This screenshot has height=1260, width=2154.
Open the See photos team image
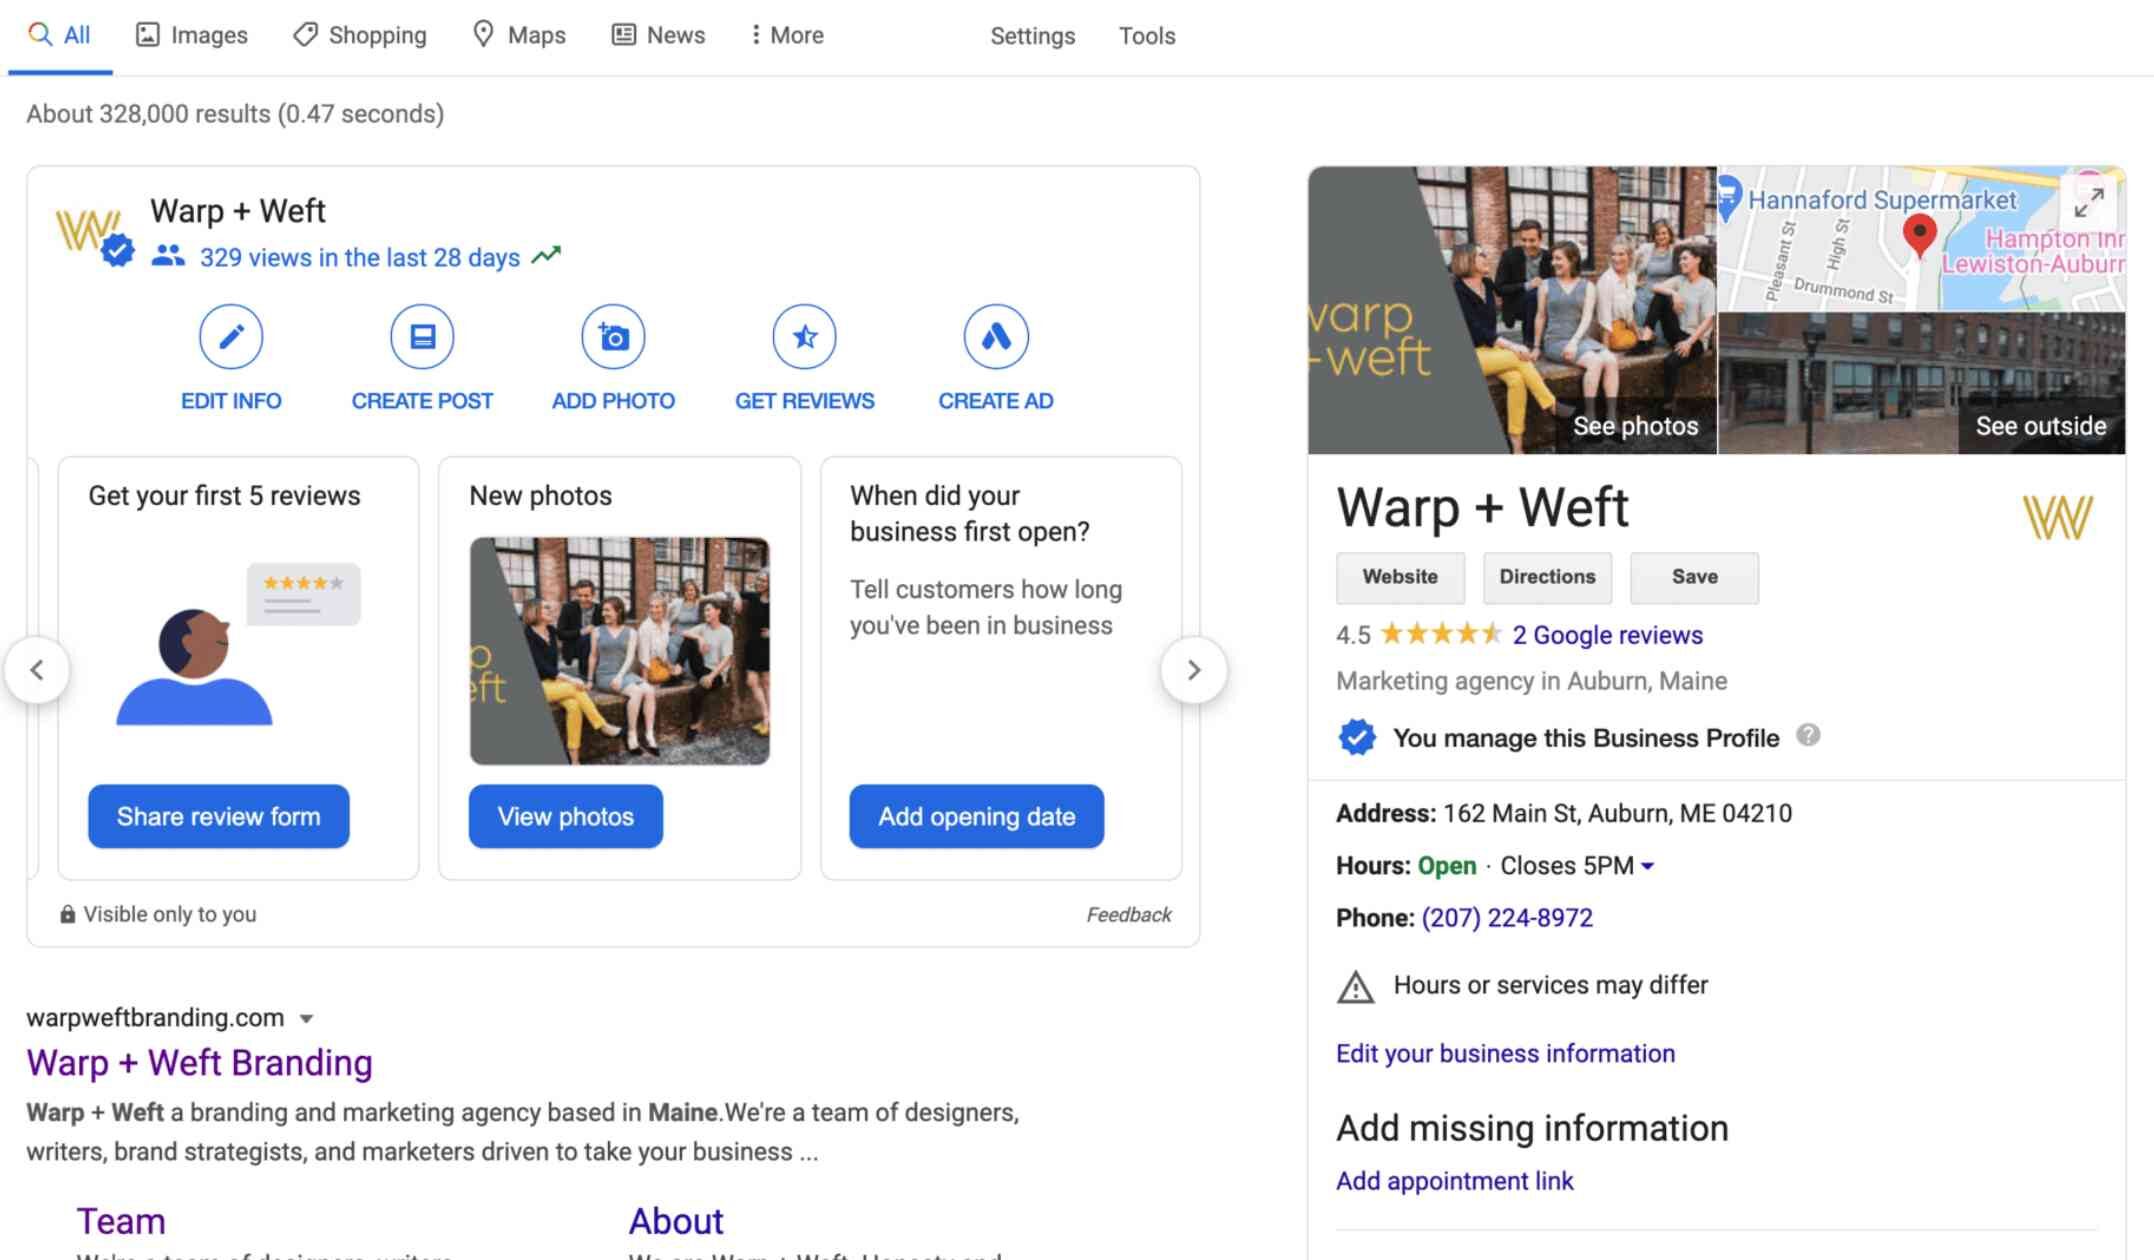pyautogui.click(x=1512, y=310)
